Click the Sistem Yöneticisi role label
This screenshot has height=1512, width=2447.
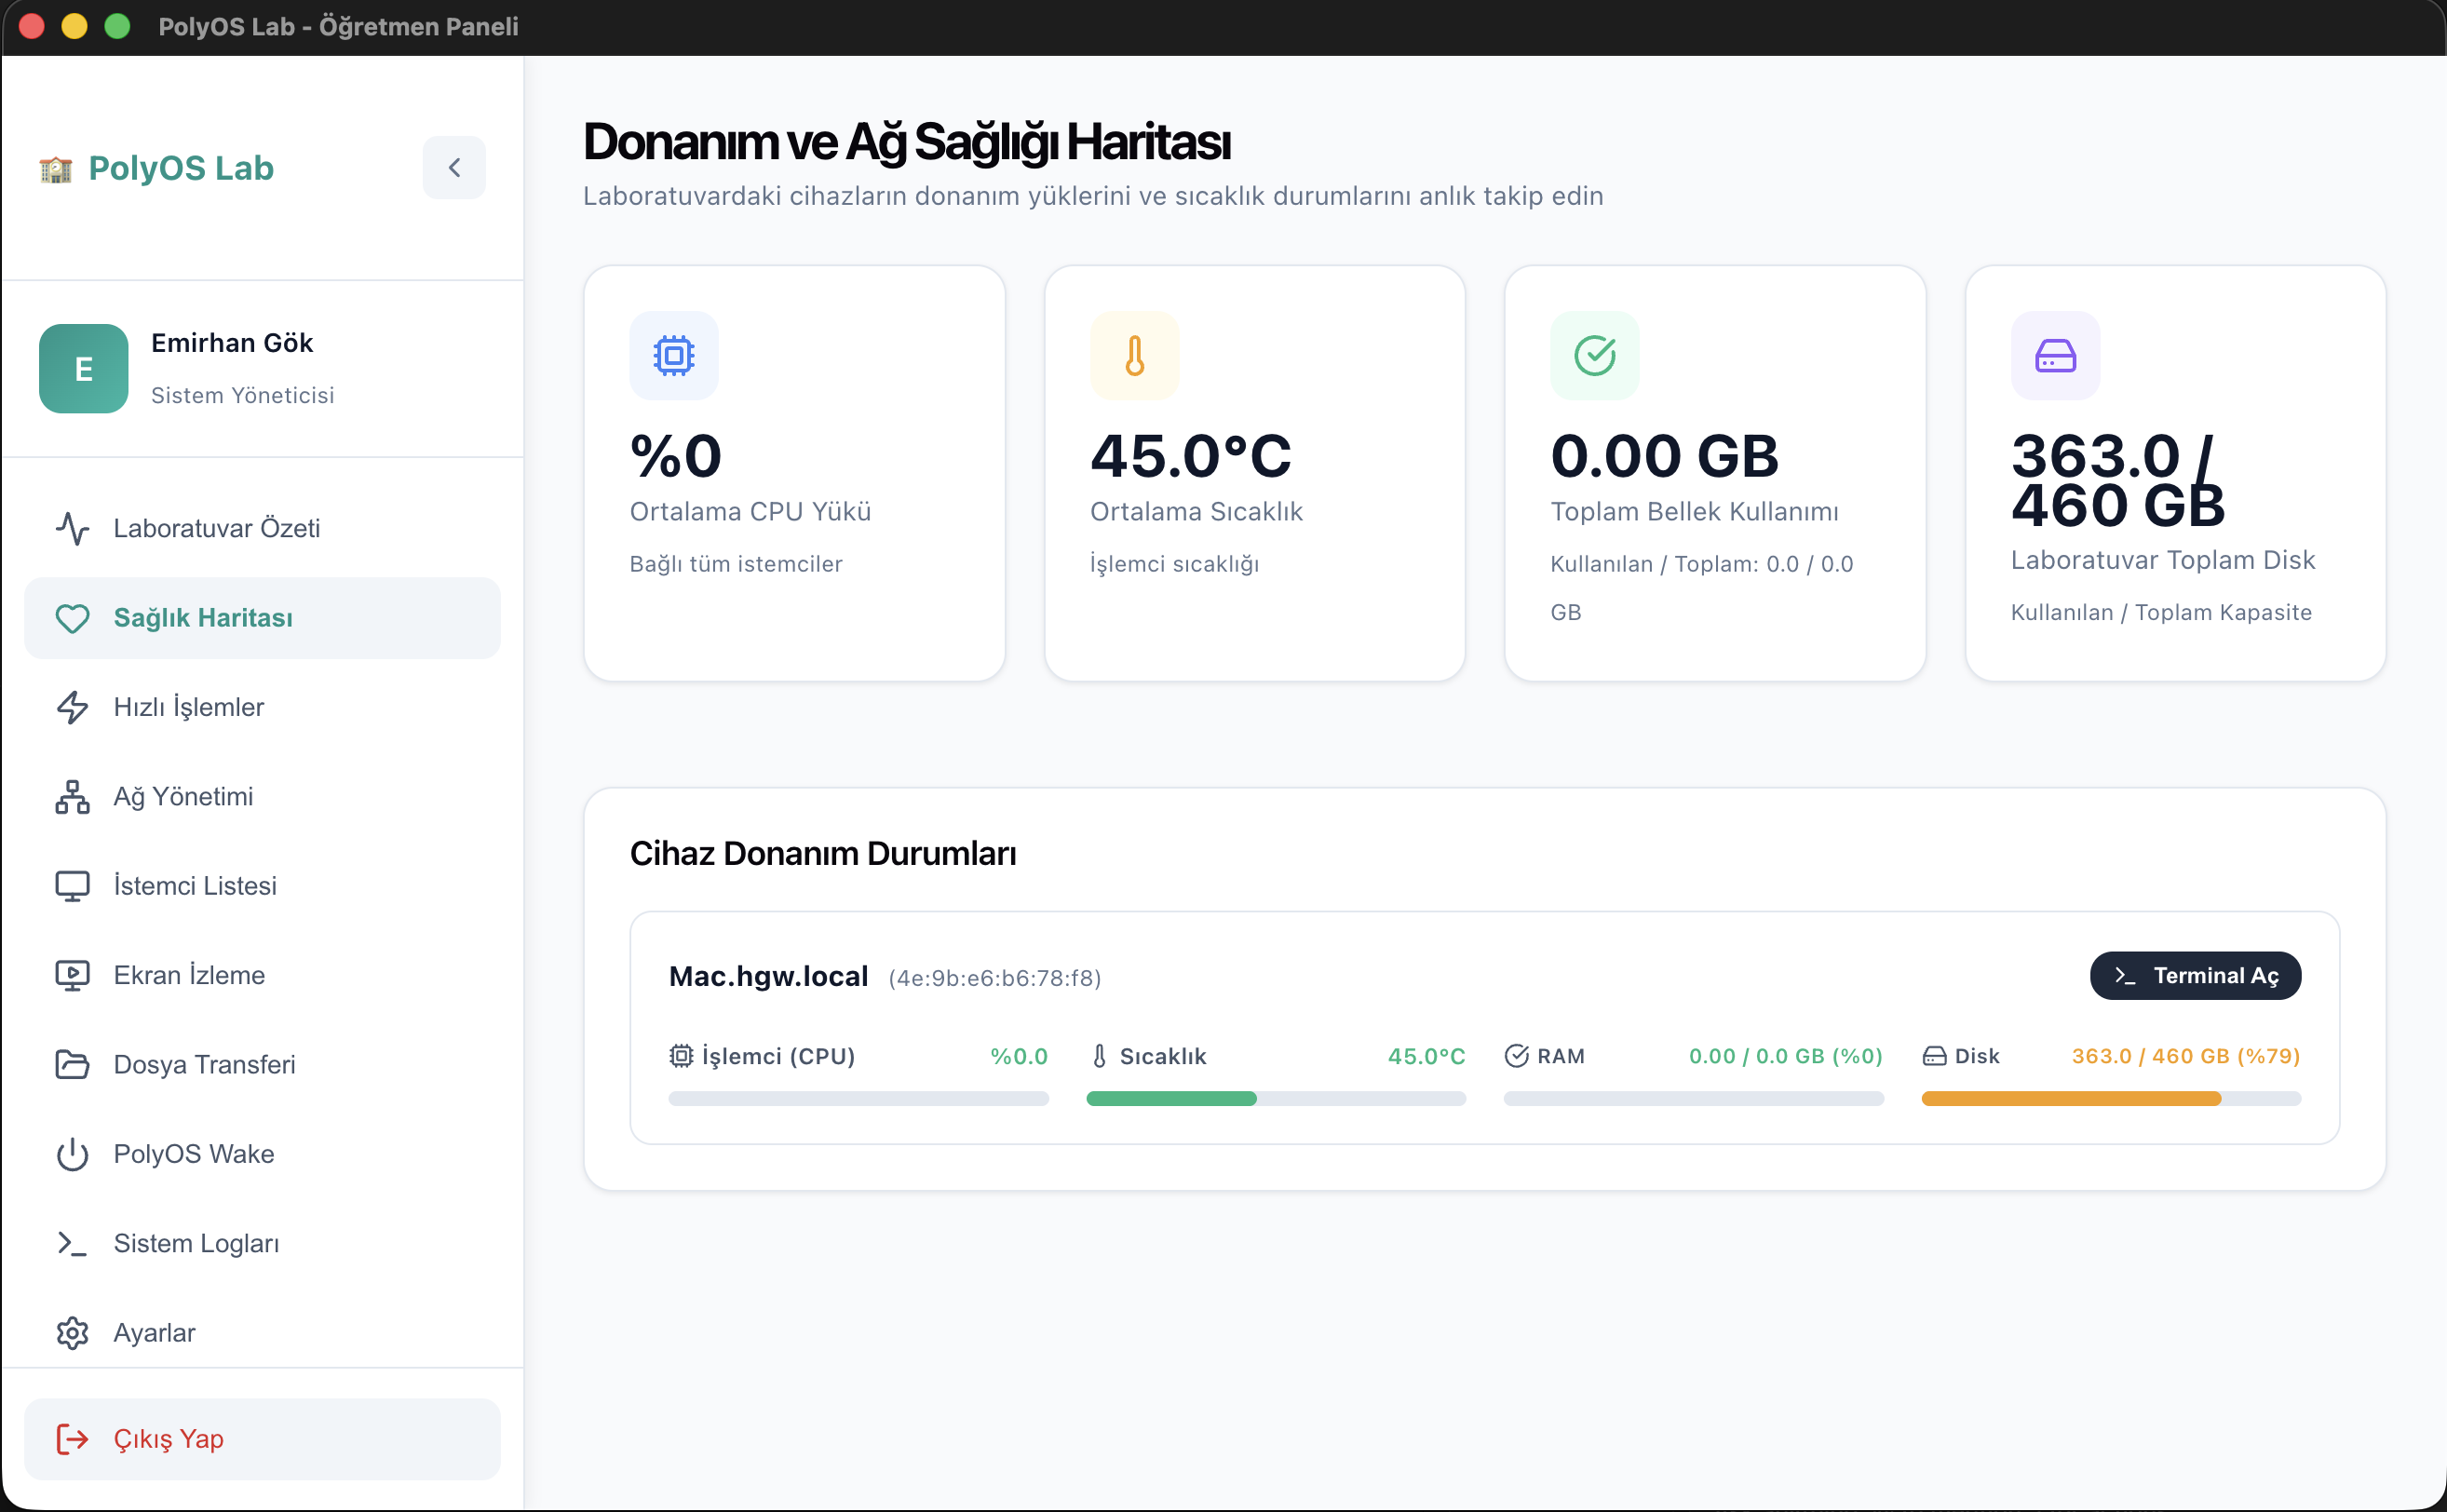pos(243,395)
